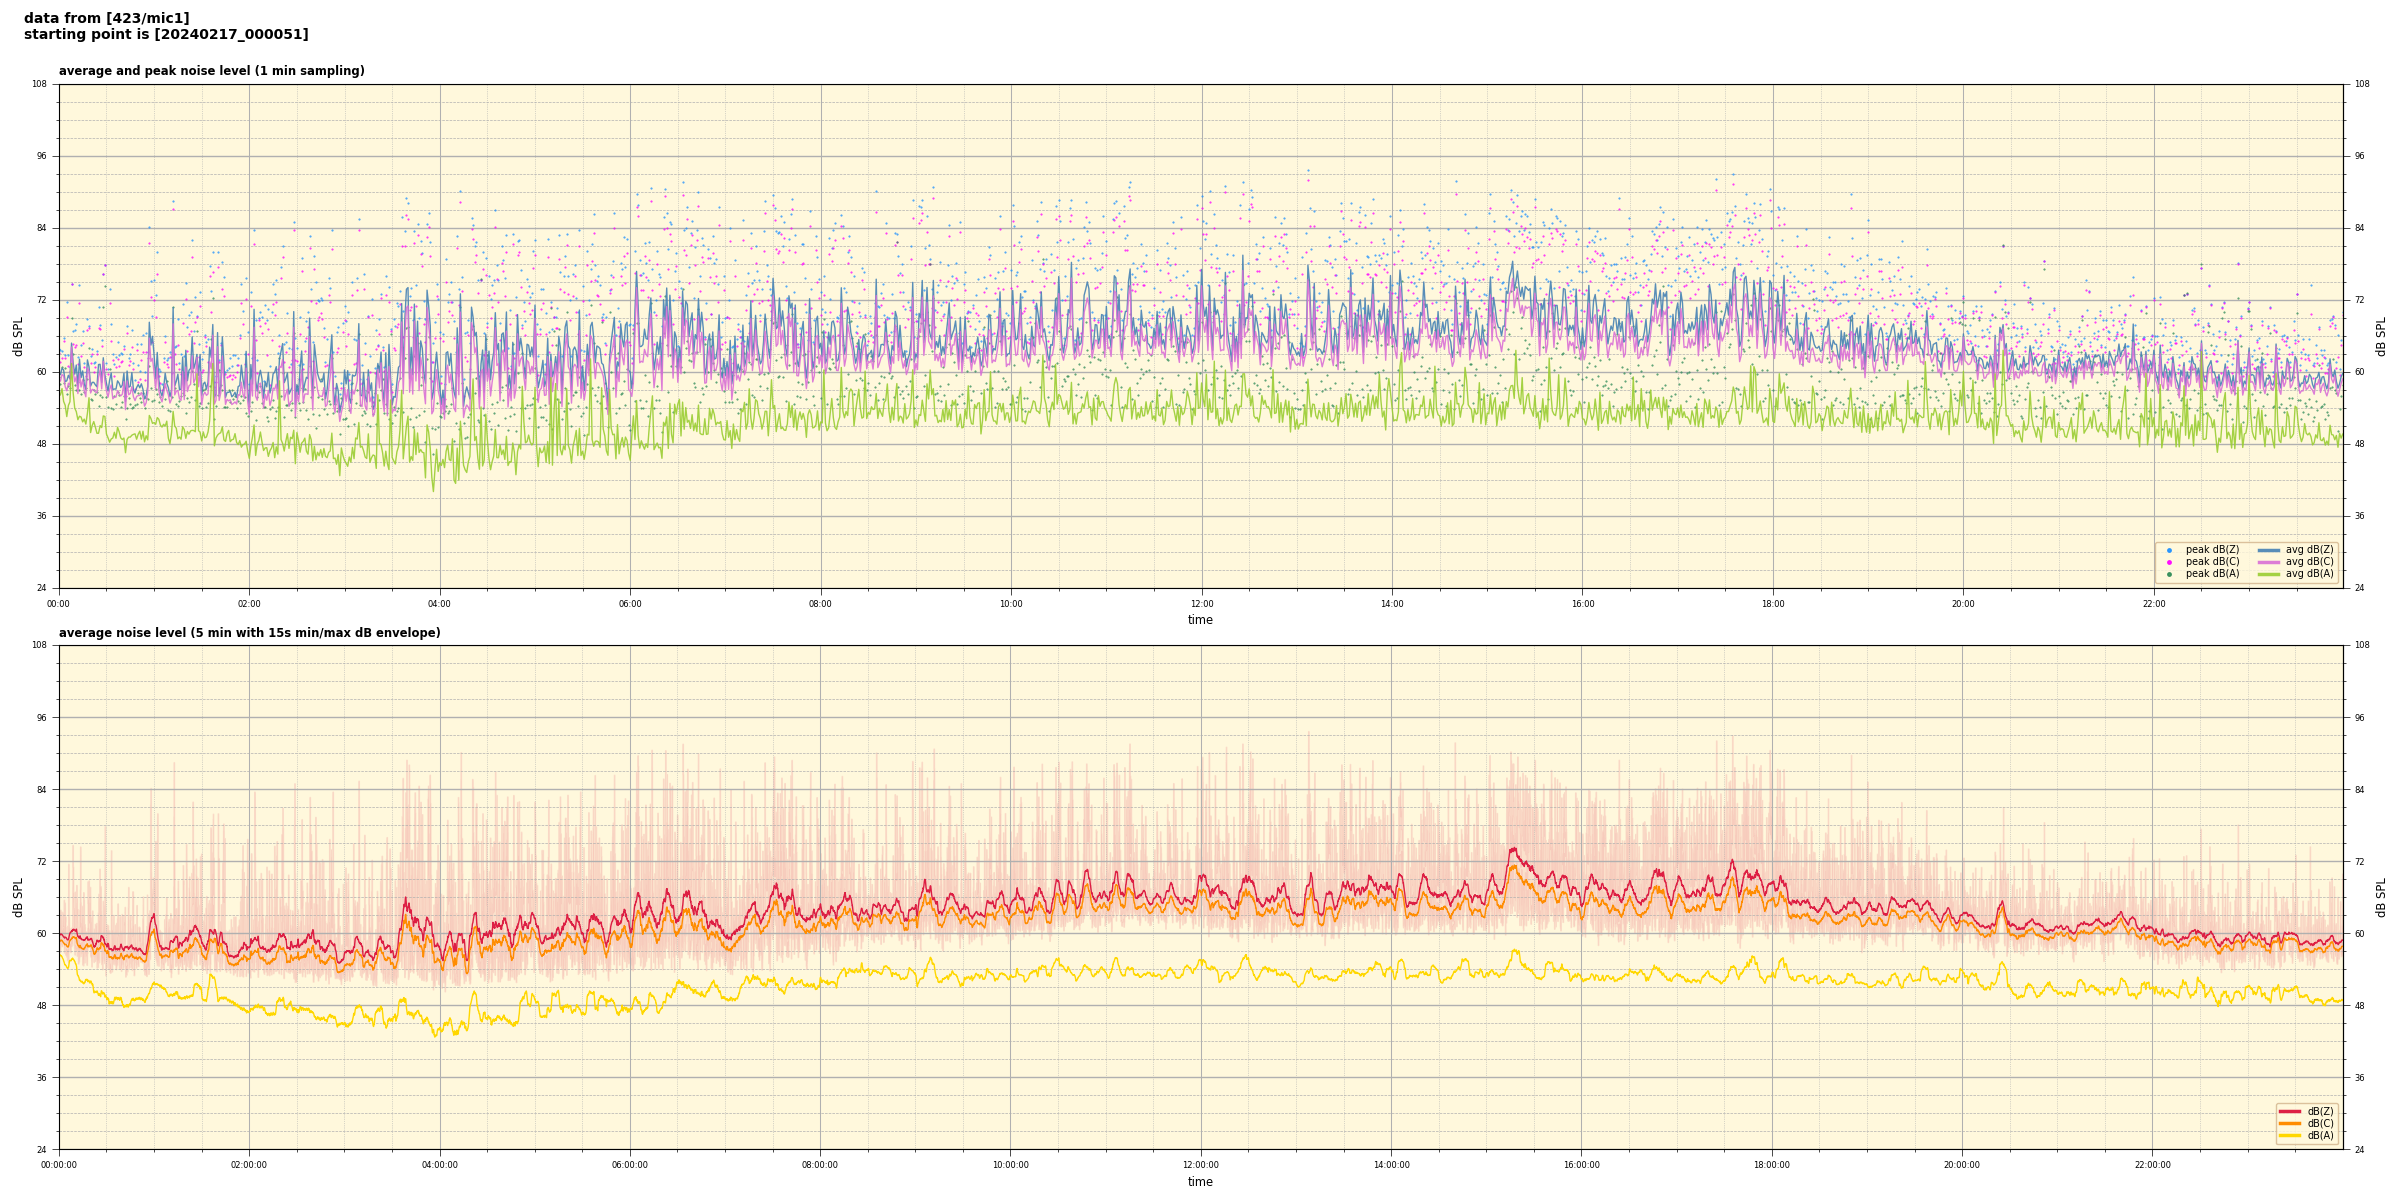The image size is (2400, 1200).
Task: Click the orange dB(C) legend entry in lower chart
Action: (2290, 1123)
